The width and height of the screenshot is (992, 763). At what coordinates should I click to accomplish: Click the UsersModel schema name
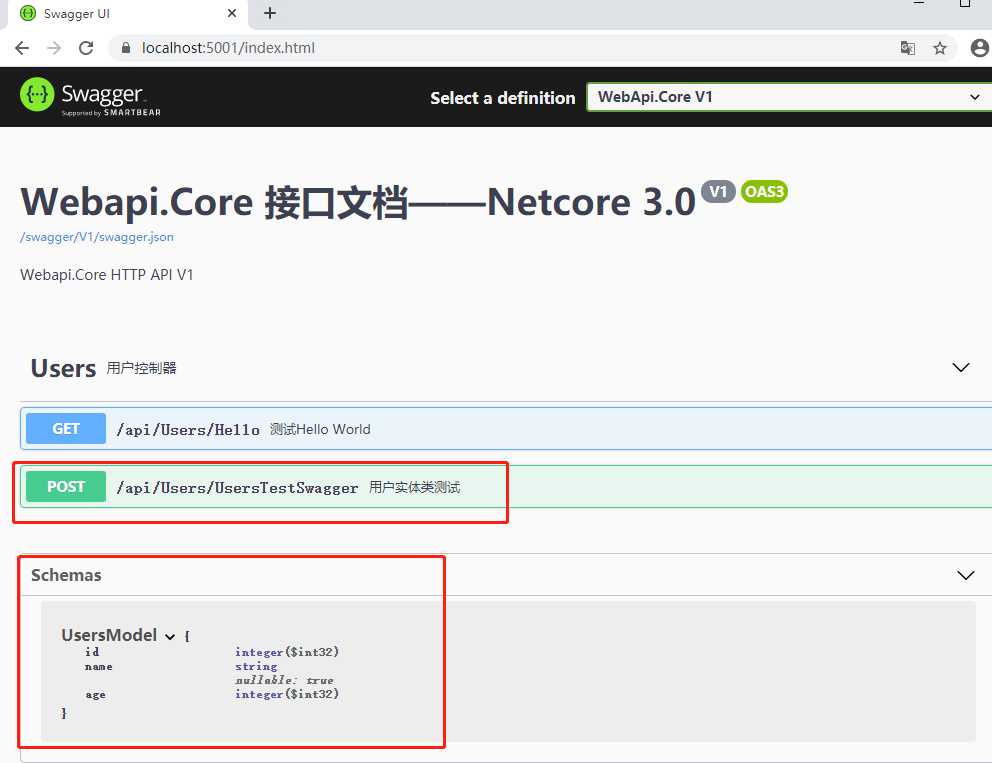(x=109, y=635)
